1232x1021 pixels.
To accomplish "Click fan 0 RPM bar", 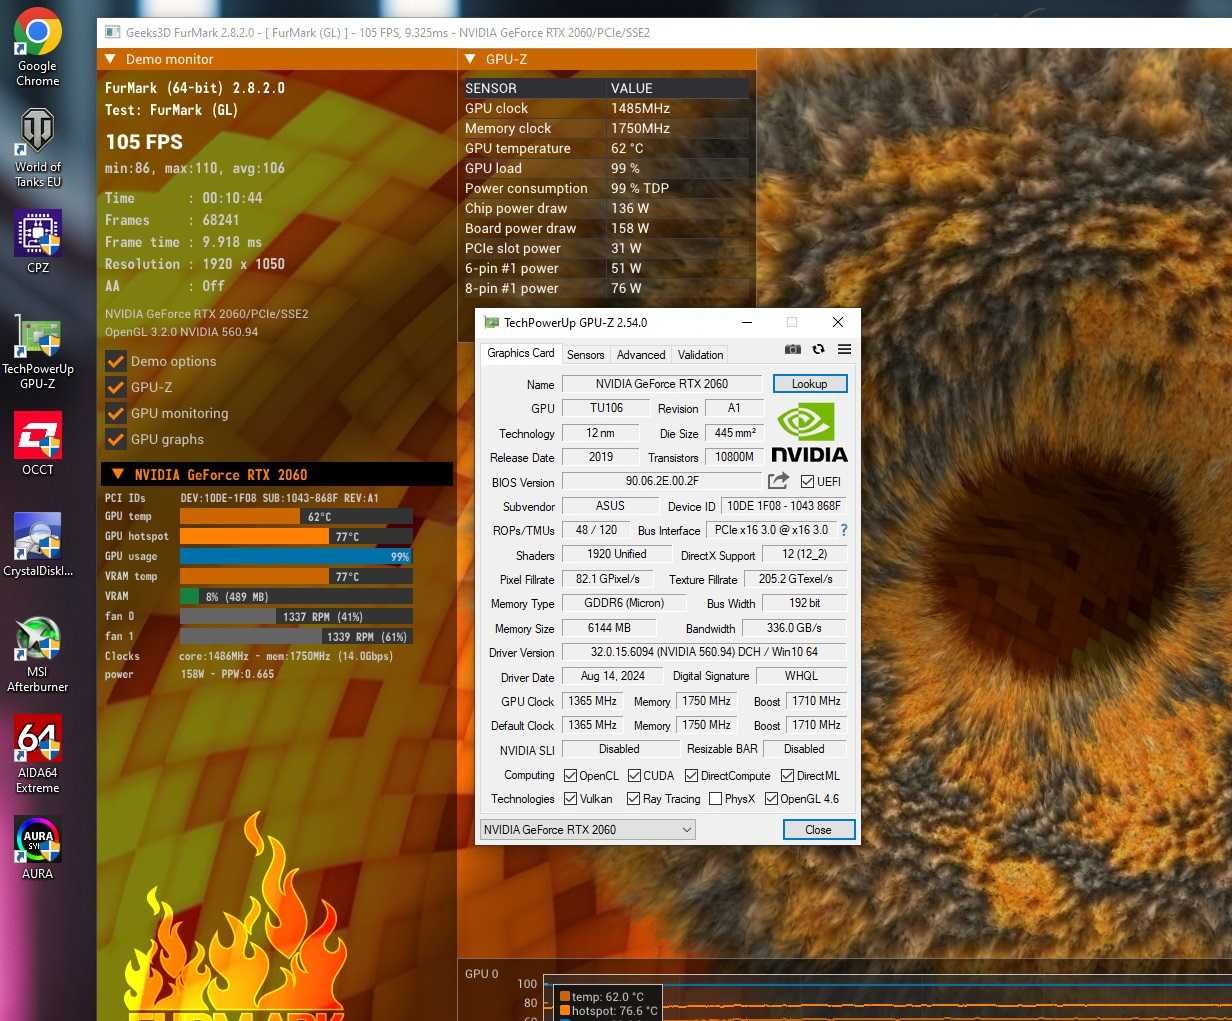I will [296, 616].
